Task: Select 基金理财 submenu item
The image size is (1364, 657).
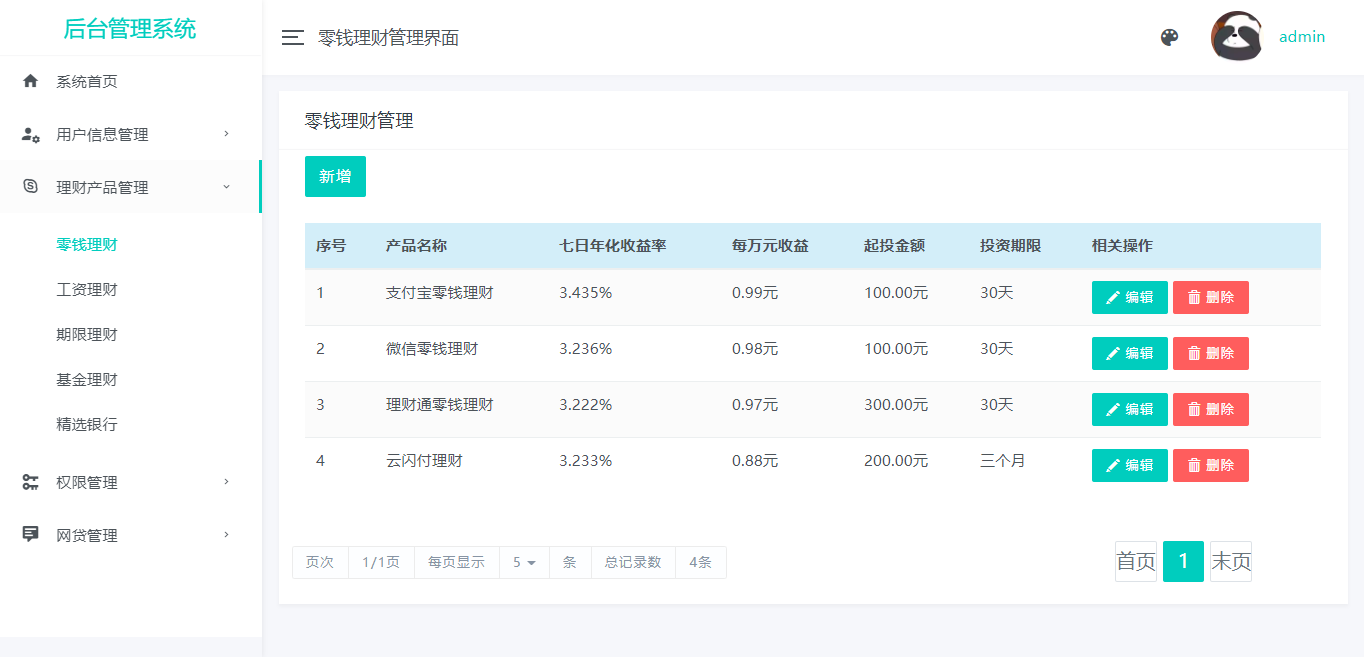Action: 87,379
